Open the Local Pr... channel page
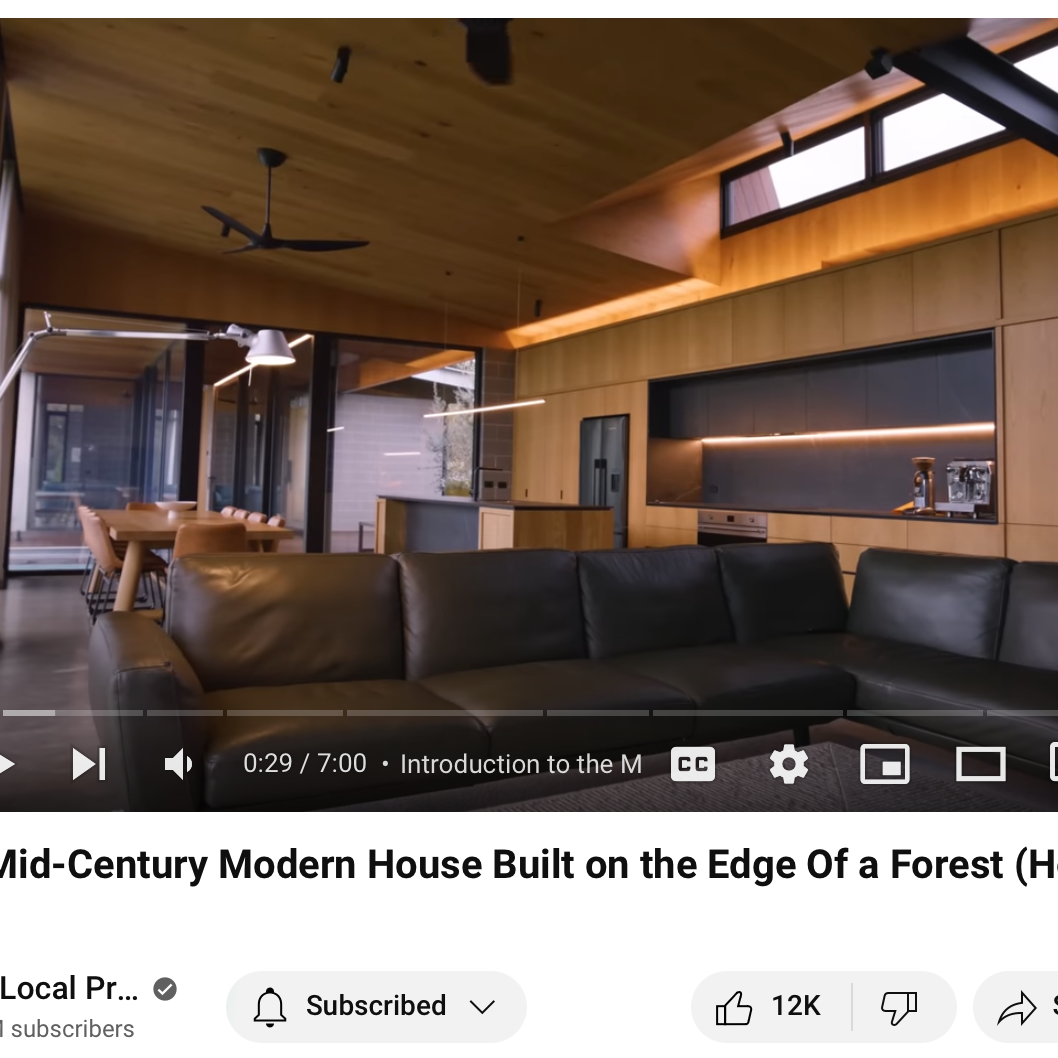The height and width of the screenshot is (1058, 1058). point(69,989)
